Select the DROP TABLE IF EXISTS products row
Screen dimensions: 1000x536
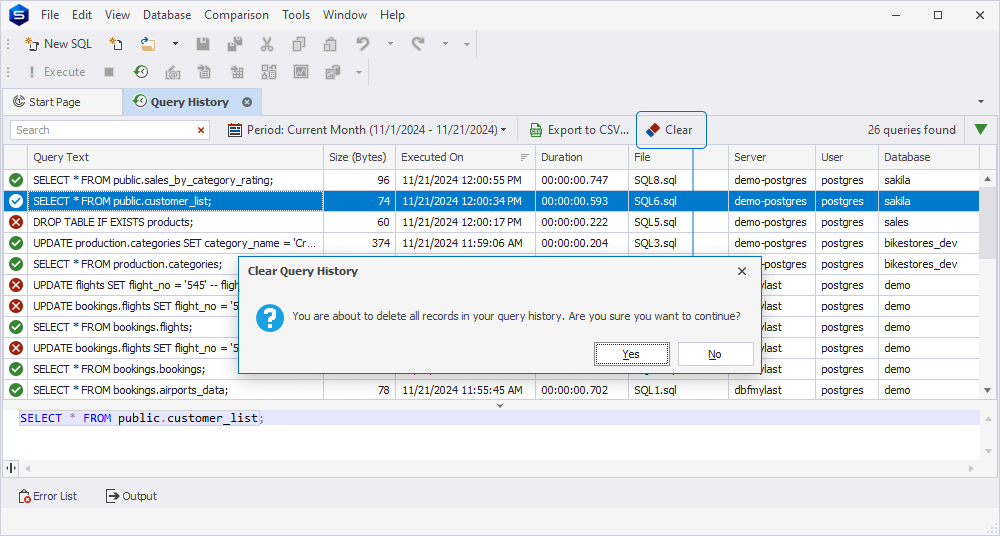pos(491,222)
